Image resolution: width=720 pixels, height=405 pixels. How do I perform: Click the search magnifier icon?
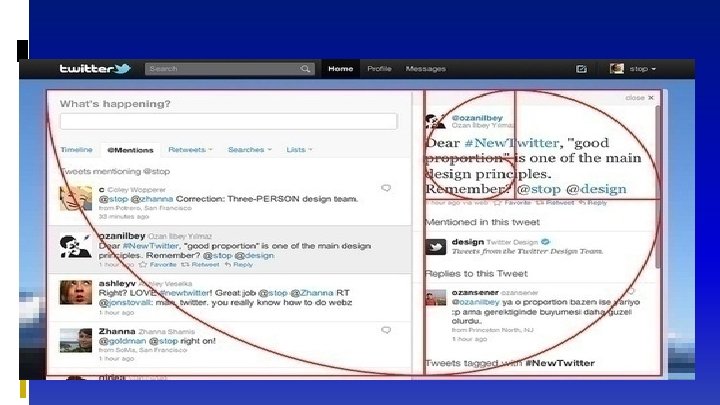pyautogui.click(x=305, y=69)
